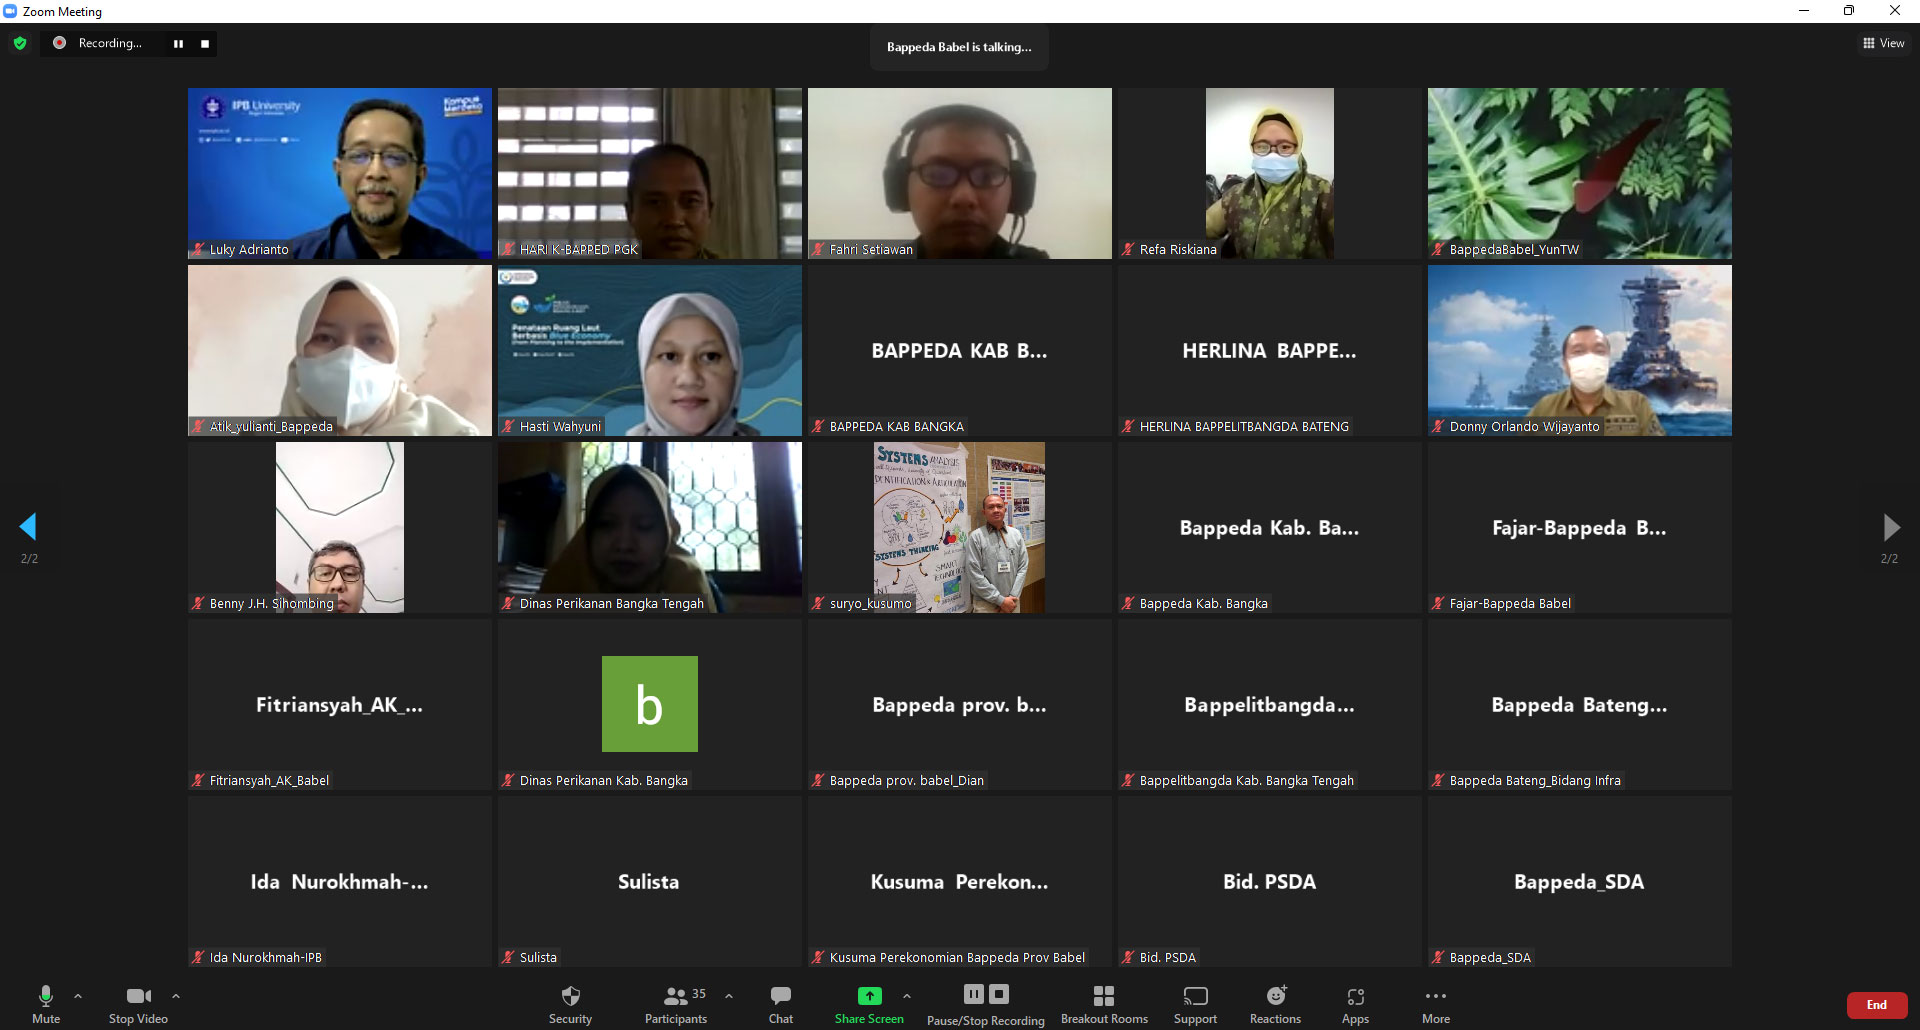Expand audio options arrow beside Mute
This screenshot has height=1030, width=1920.
[x=78, y=996]
